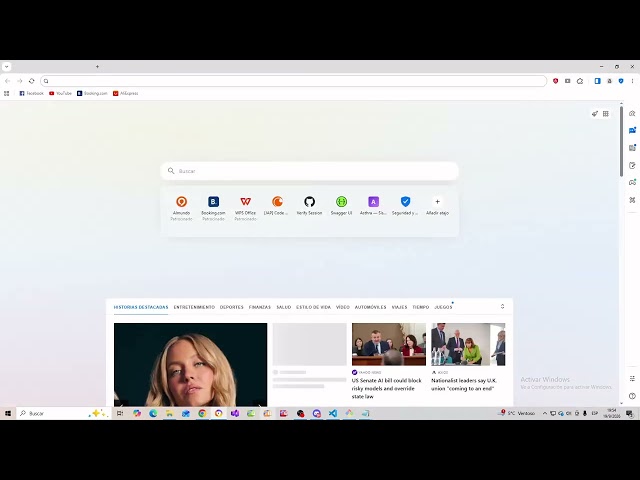Image resolution: width=640 pixels, height=480 pixels.
Task: Open the blonde woman featured story image
Action: (x=191, y=364)
